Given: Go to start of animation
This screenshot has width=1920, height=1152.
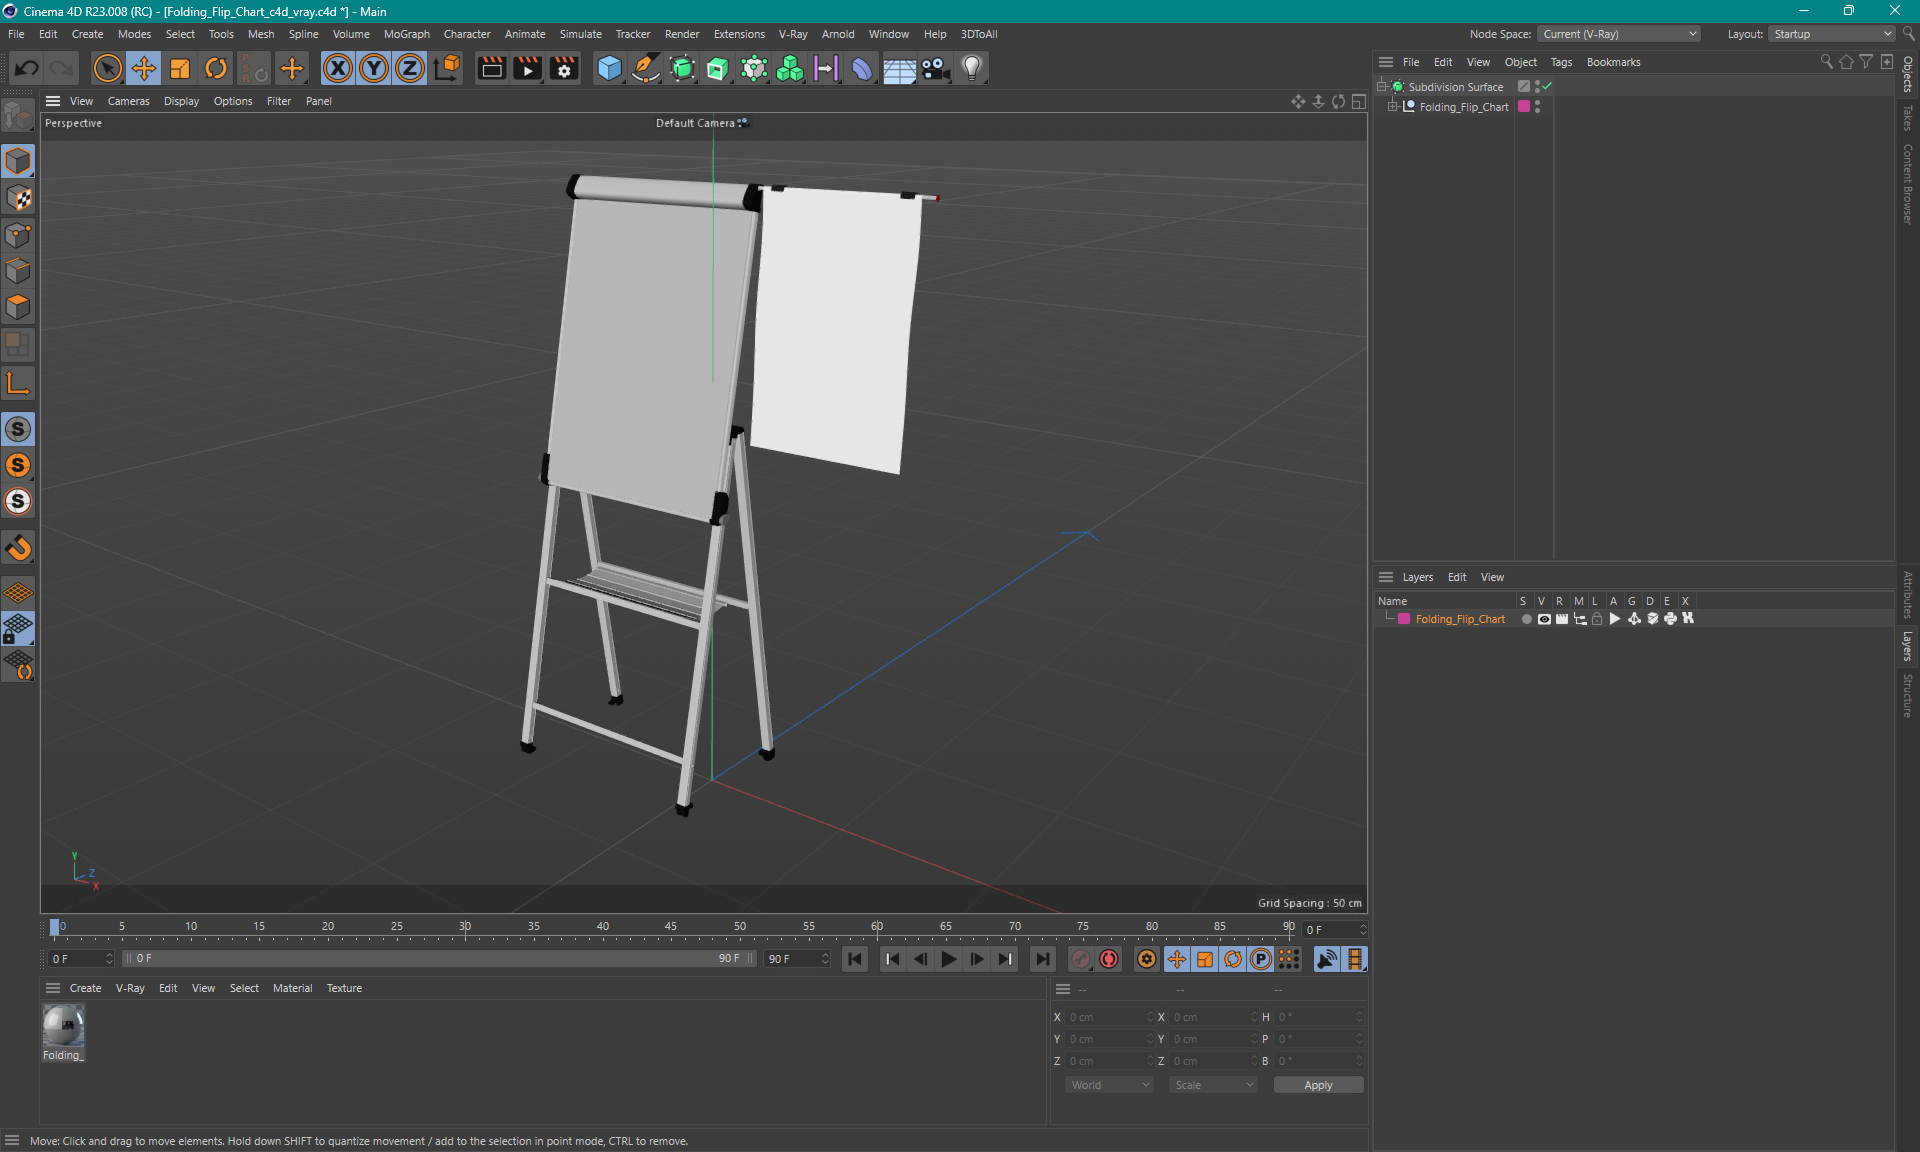Looking at the screenshot, I should tap(855, 959).
